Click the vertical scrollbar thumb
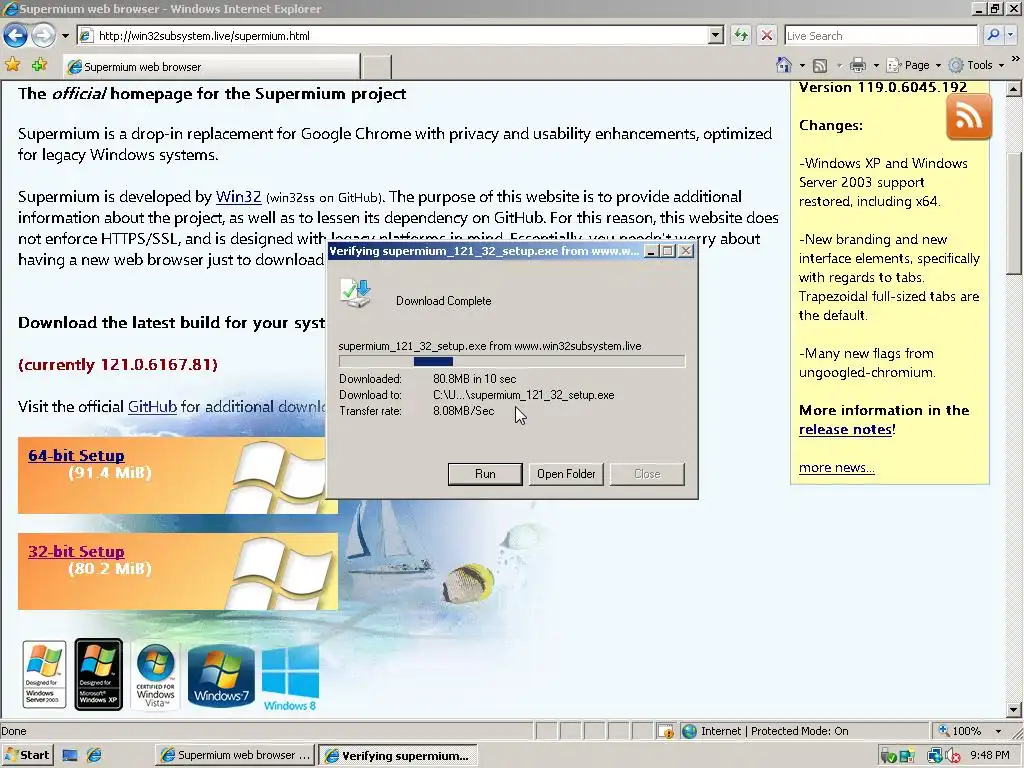This screenshot has width=1024, height=768. pyautogui.click(x=1014, y=214)
